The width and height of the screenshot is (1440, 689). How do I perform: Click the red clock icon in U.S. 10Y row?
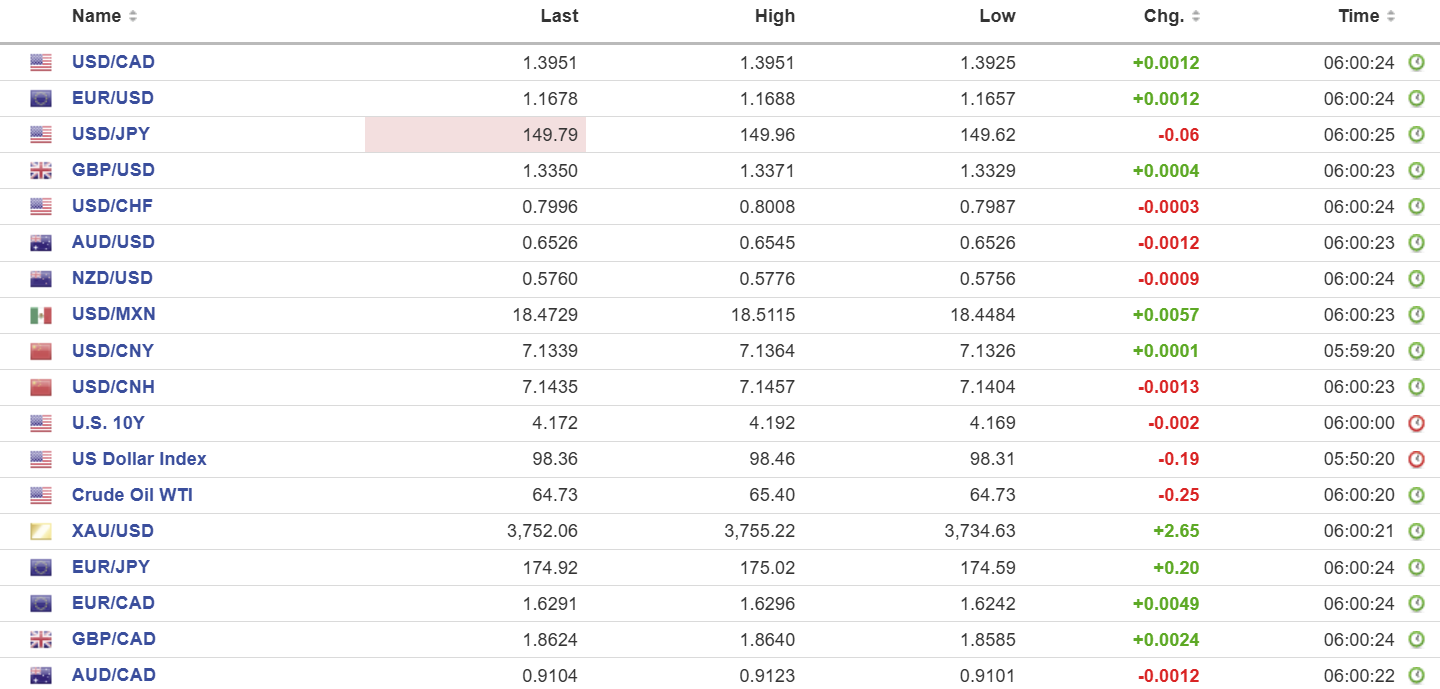pos(1416,423)
